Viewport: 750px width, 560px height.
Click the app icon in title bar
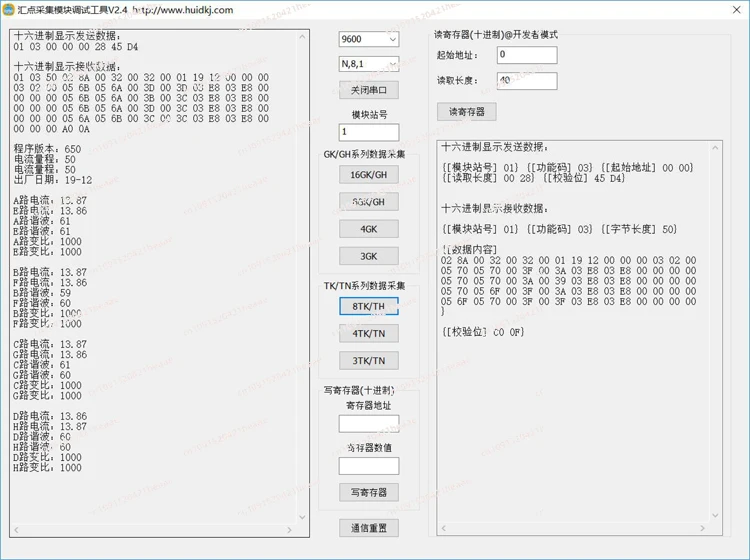[8, 10]
